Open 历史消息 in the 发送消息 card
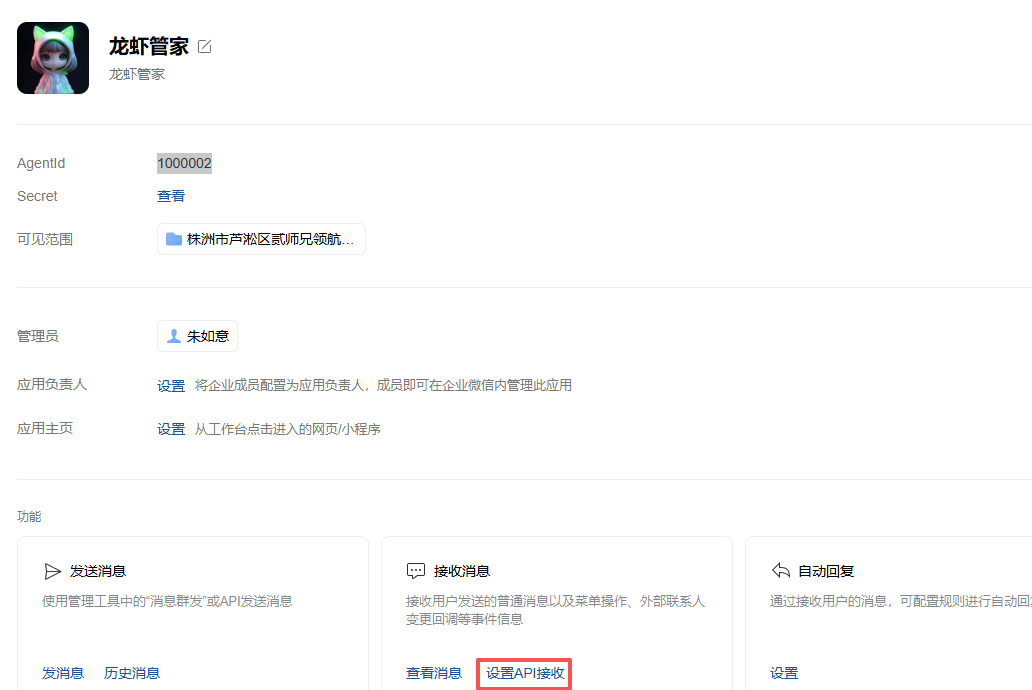The width and height of the screenshot is (1032, 690). 131,673
